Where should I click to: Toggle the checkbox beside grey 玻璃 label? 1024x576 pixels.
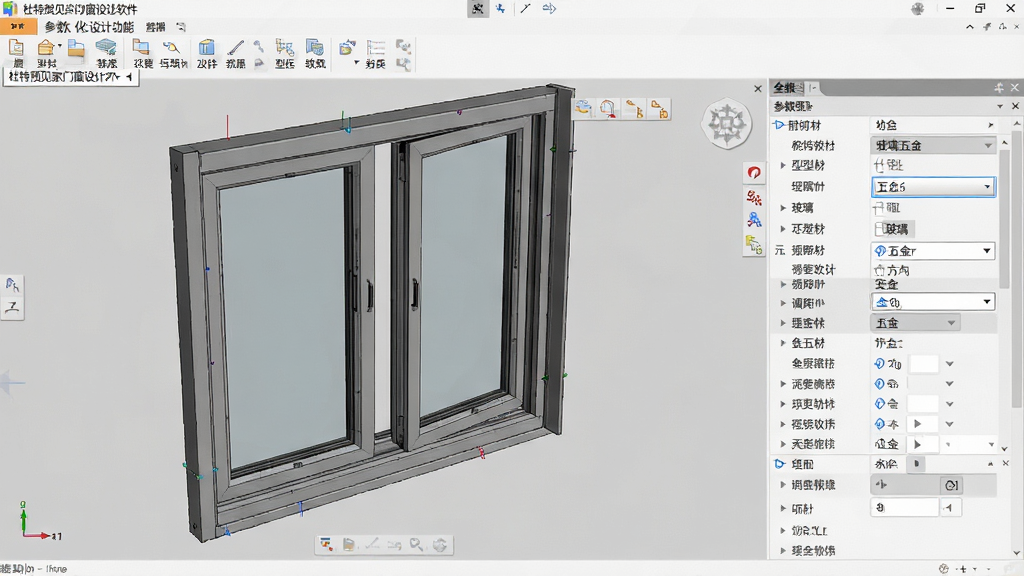(x=880, y=229)
